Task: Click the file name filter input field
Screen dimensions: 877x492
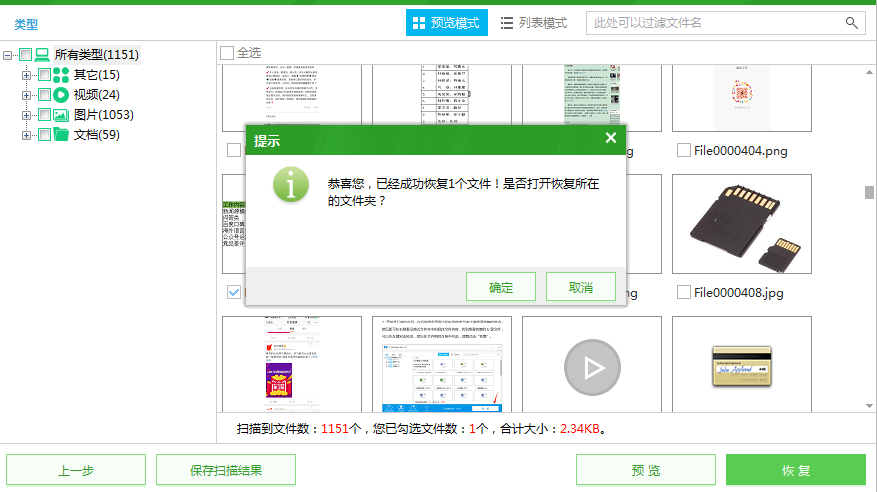Action: 715,23
